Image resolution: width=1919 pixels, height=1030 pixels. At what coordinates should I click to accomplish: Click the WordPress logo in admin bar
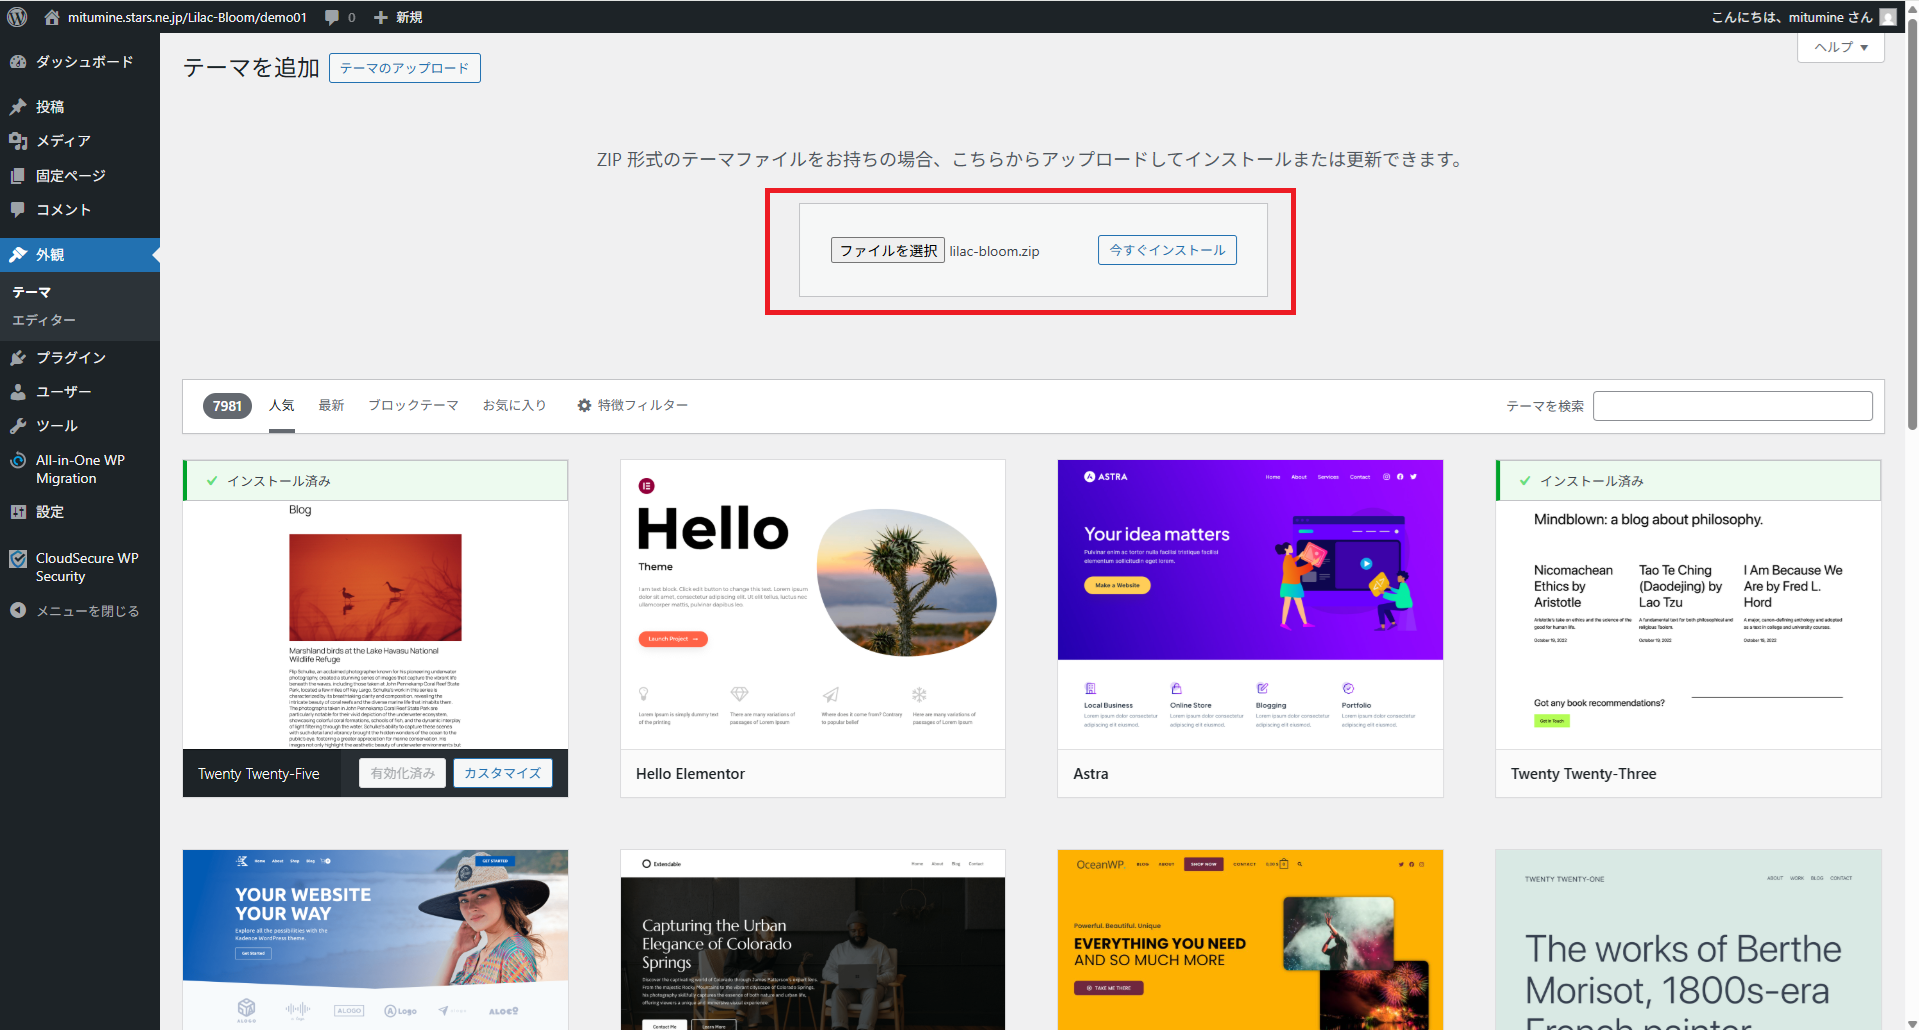[17, 17]
